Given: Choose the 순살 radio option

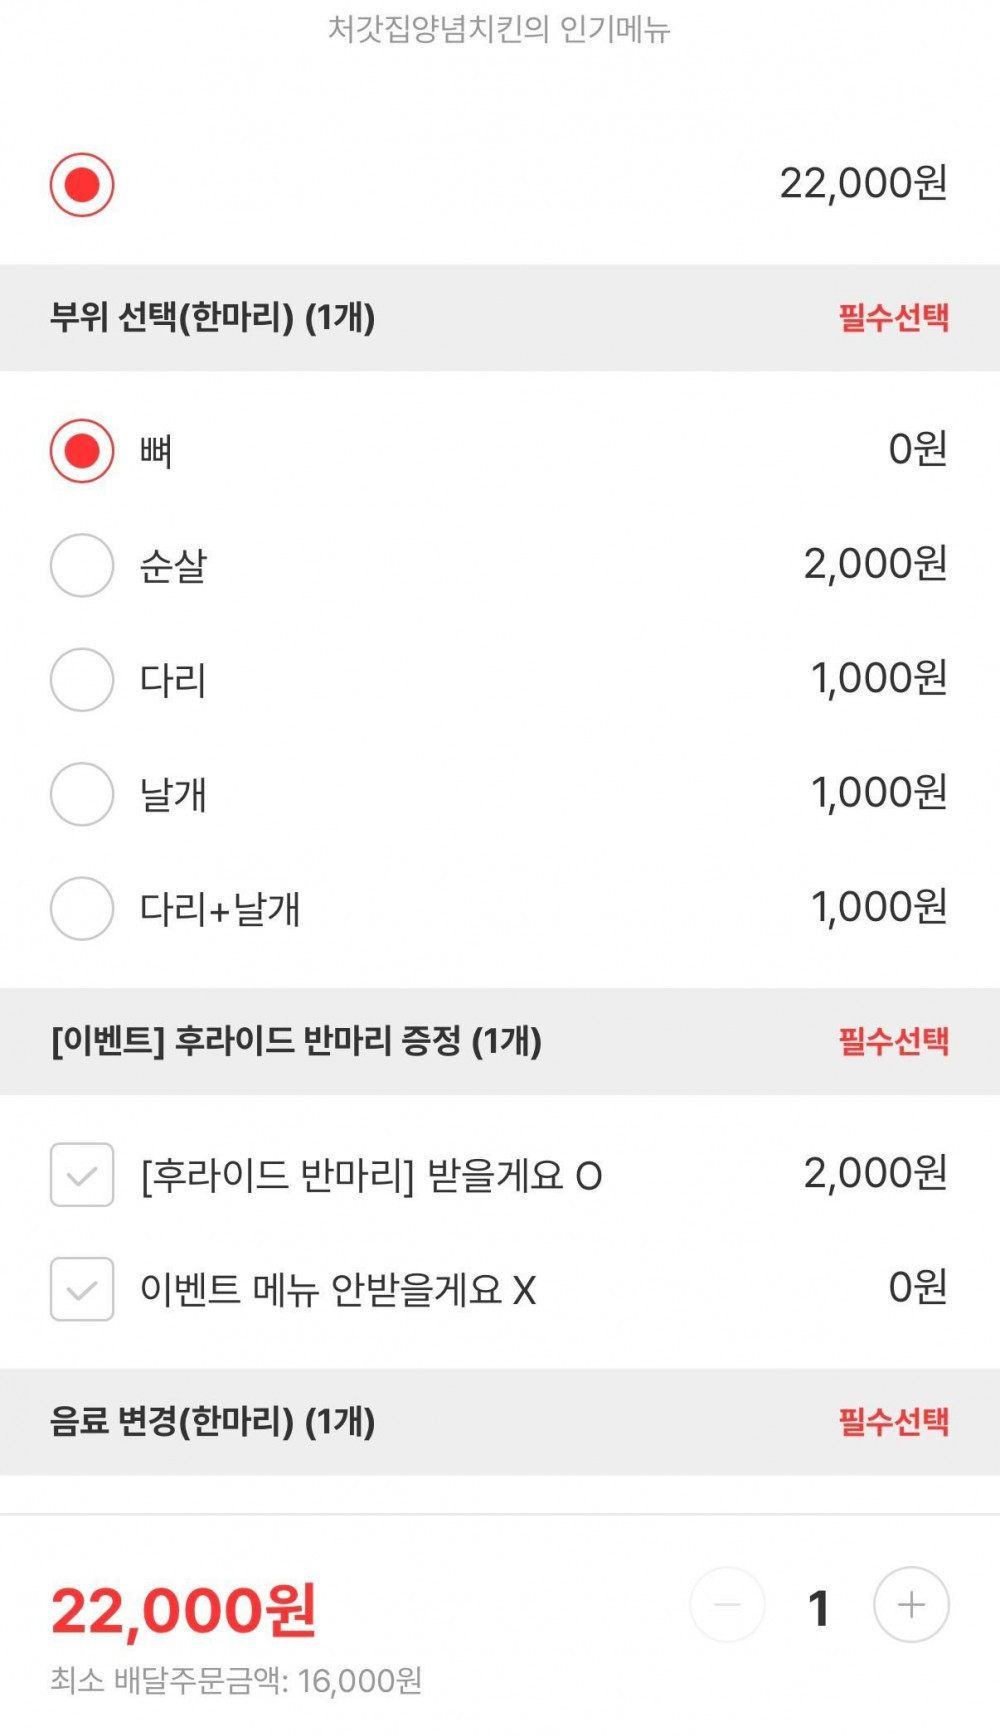Looking at the screenshot, I should [82, 566].
